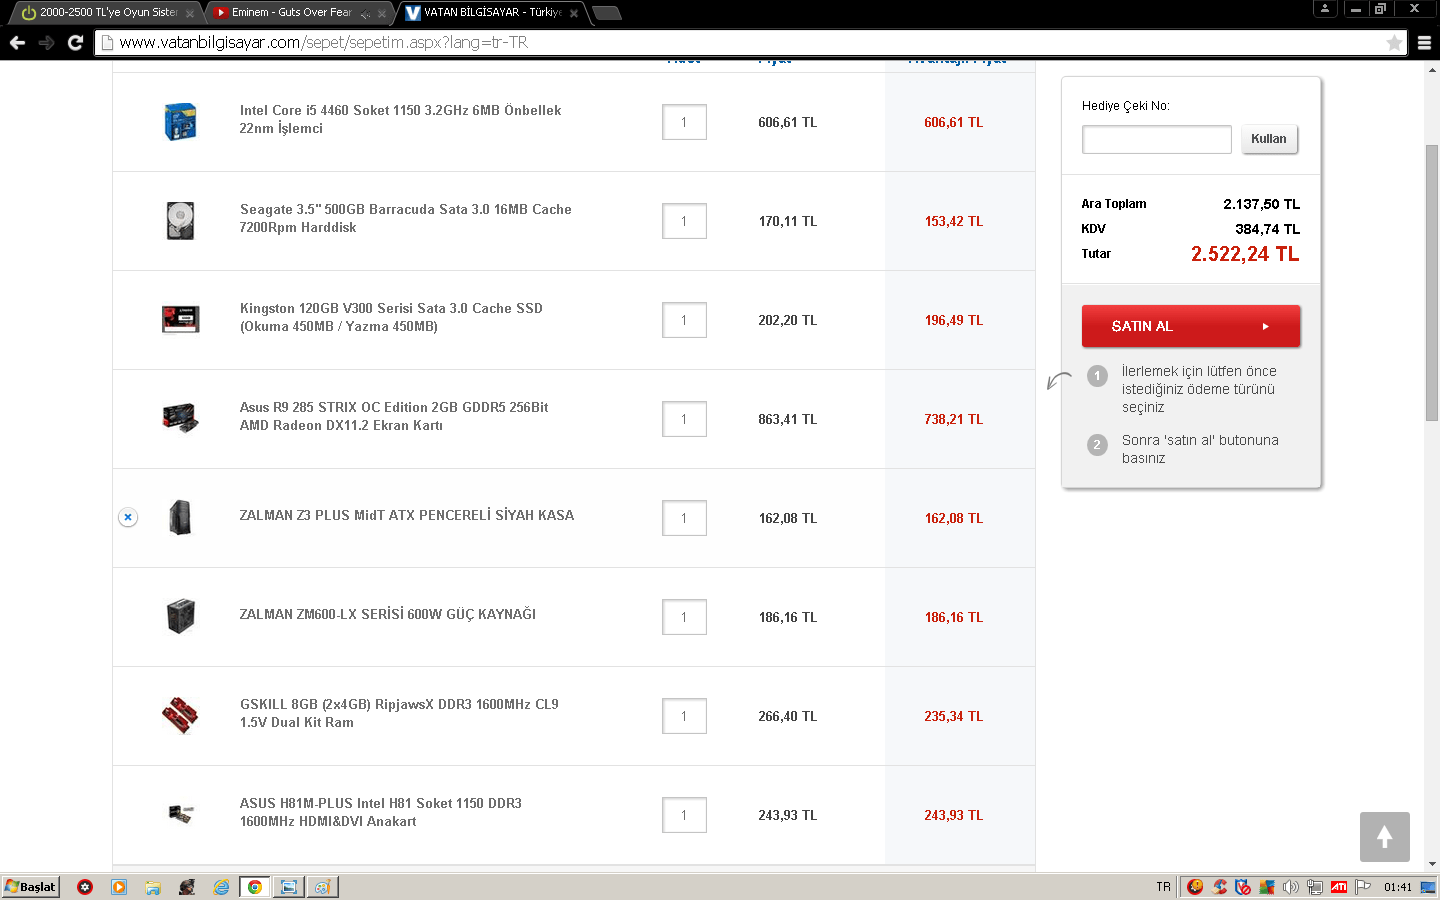
Task: Open the Chrome hamburger menu
Action: pyautogui.click(x=1424, y=42)
